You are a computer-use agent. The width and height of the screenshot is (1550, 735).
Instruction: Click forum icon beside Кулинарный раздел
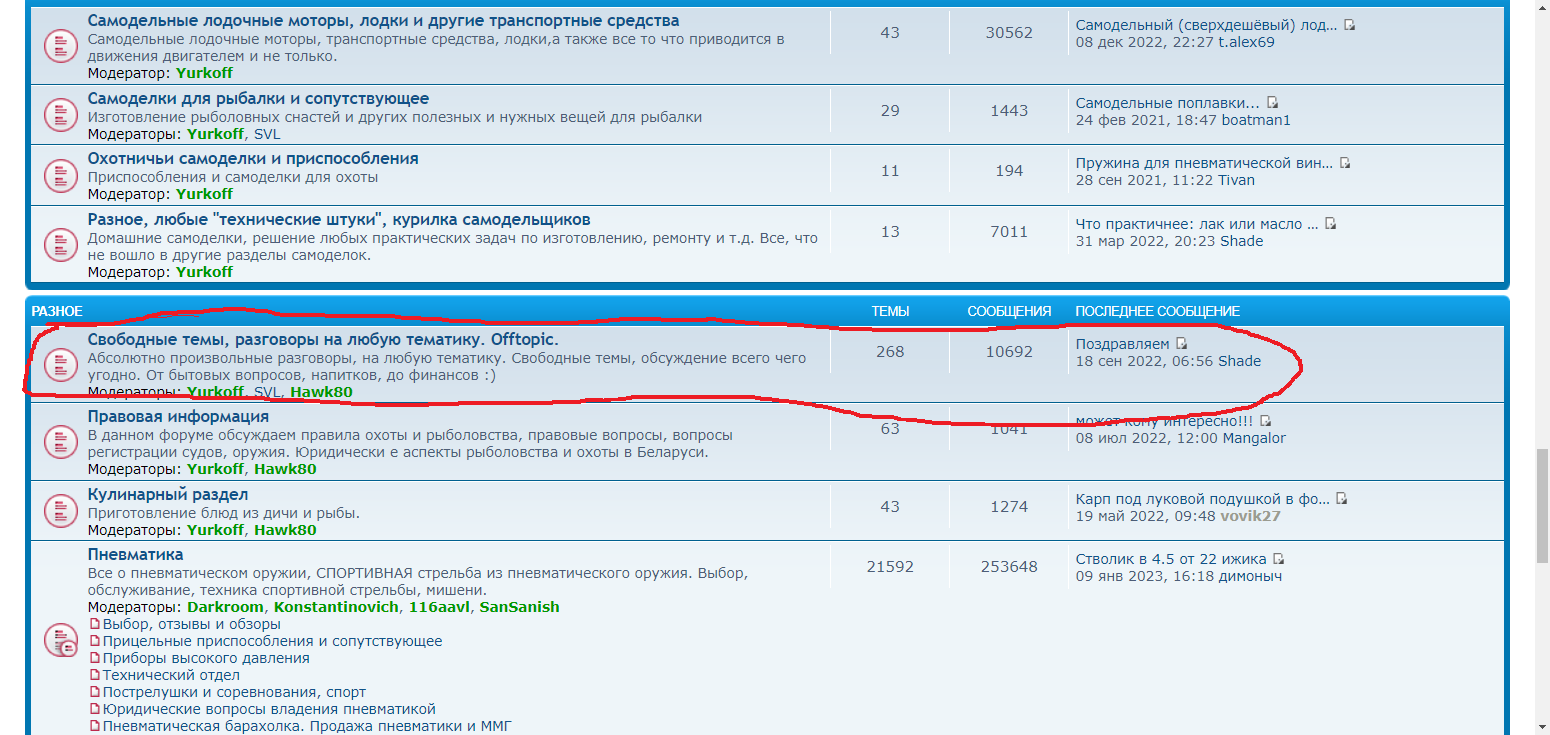click(x=61, y=511)
